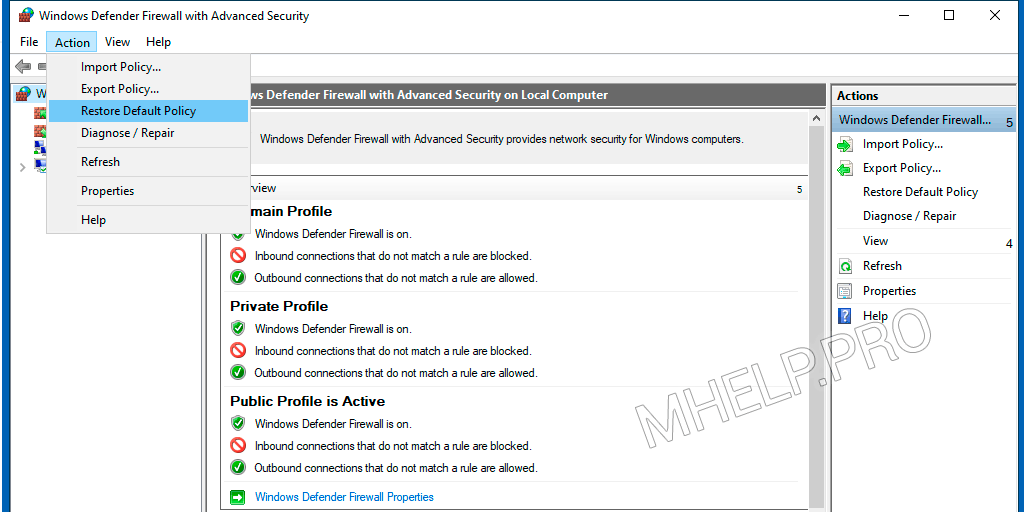The height and width of the screenshot is (512, 1024).
Task: Click Properties icon in Actions pane
Action: tap(845, 291)
